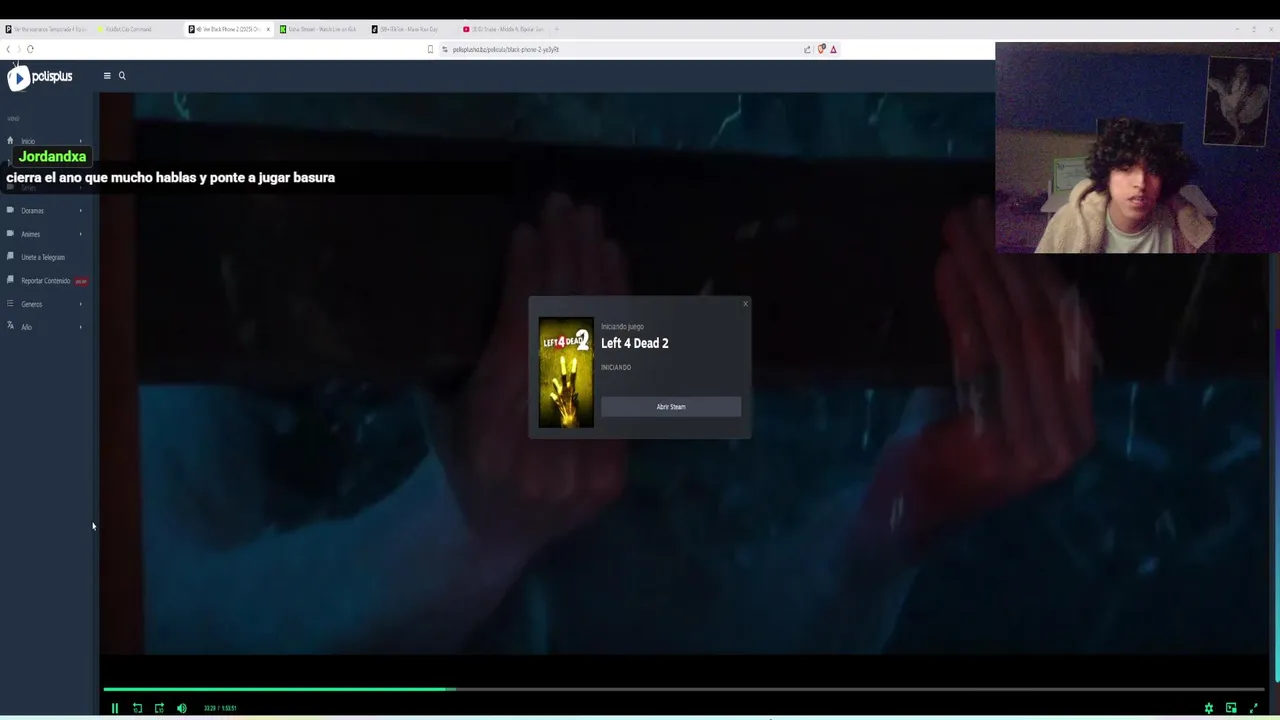1280x720 pixels.
Task: Open Reportar Contenido in sidebar
Action: coord(45,281)
